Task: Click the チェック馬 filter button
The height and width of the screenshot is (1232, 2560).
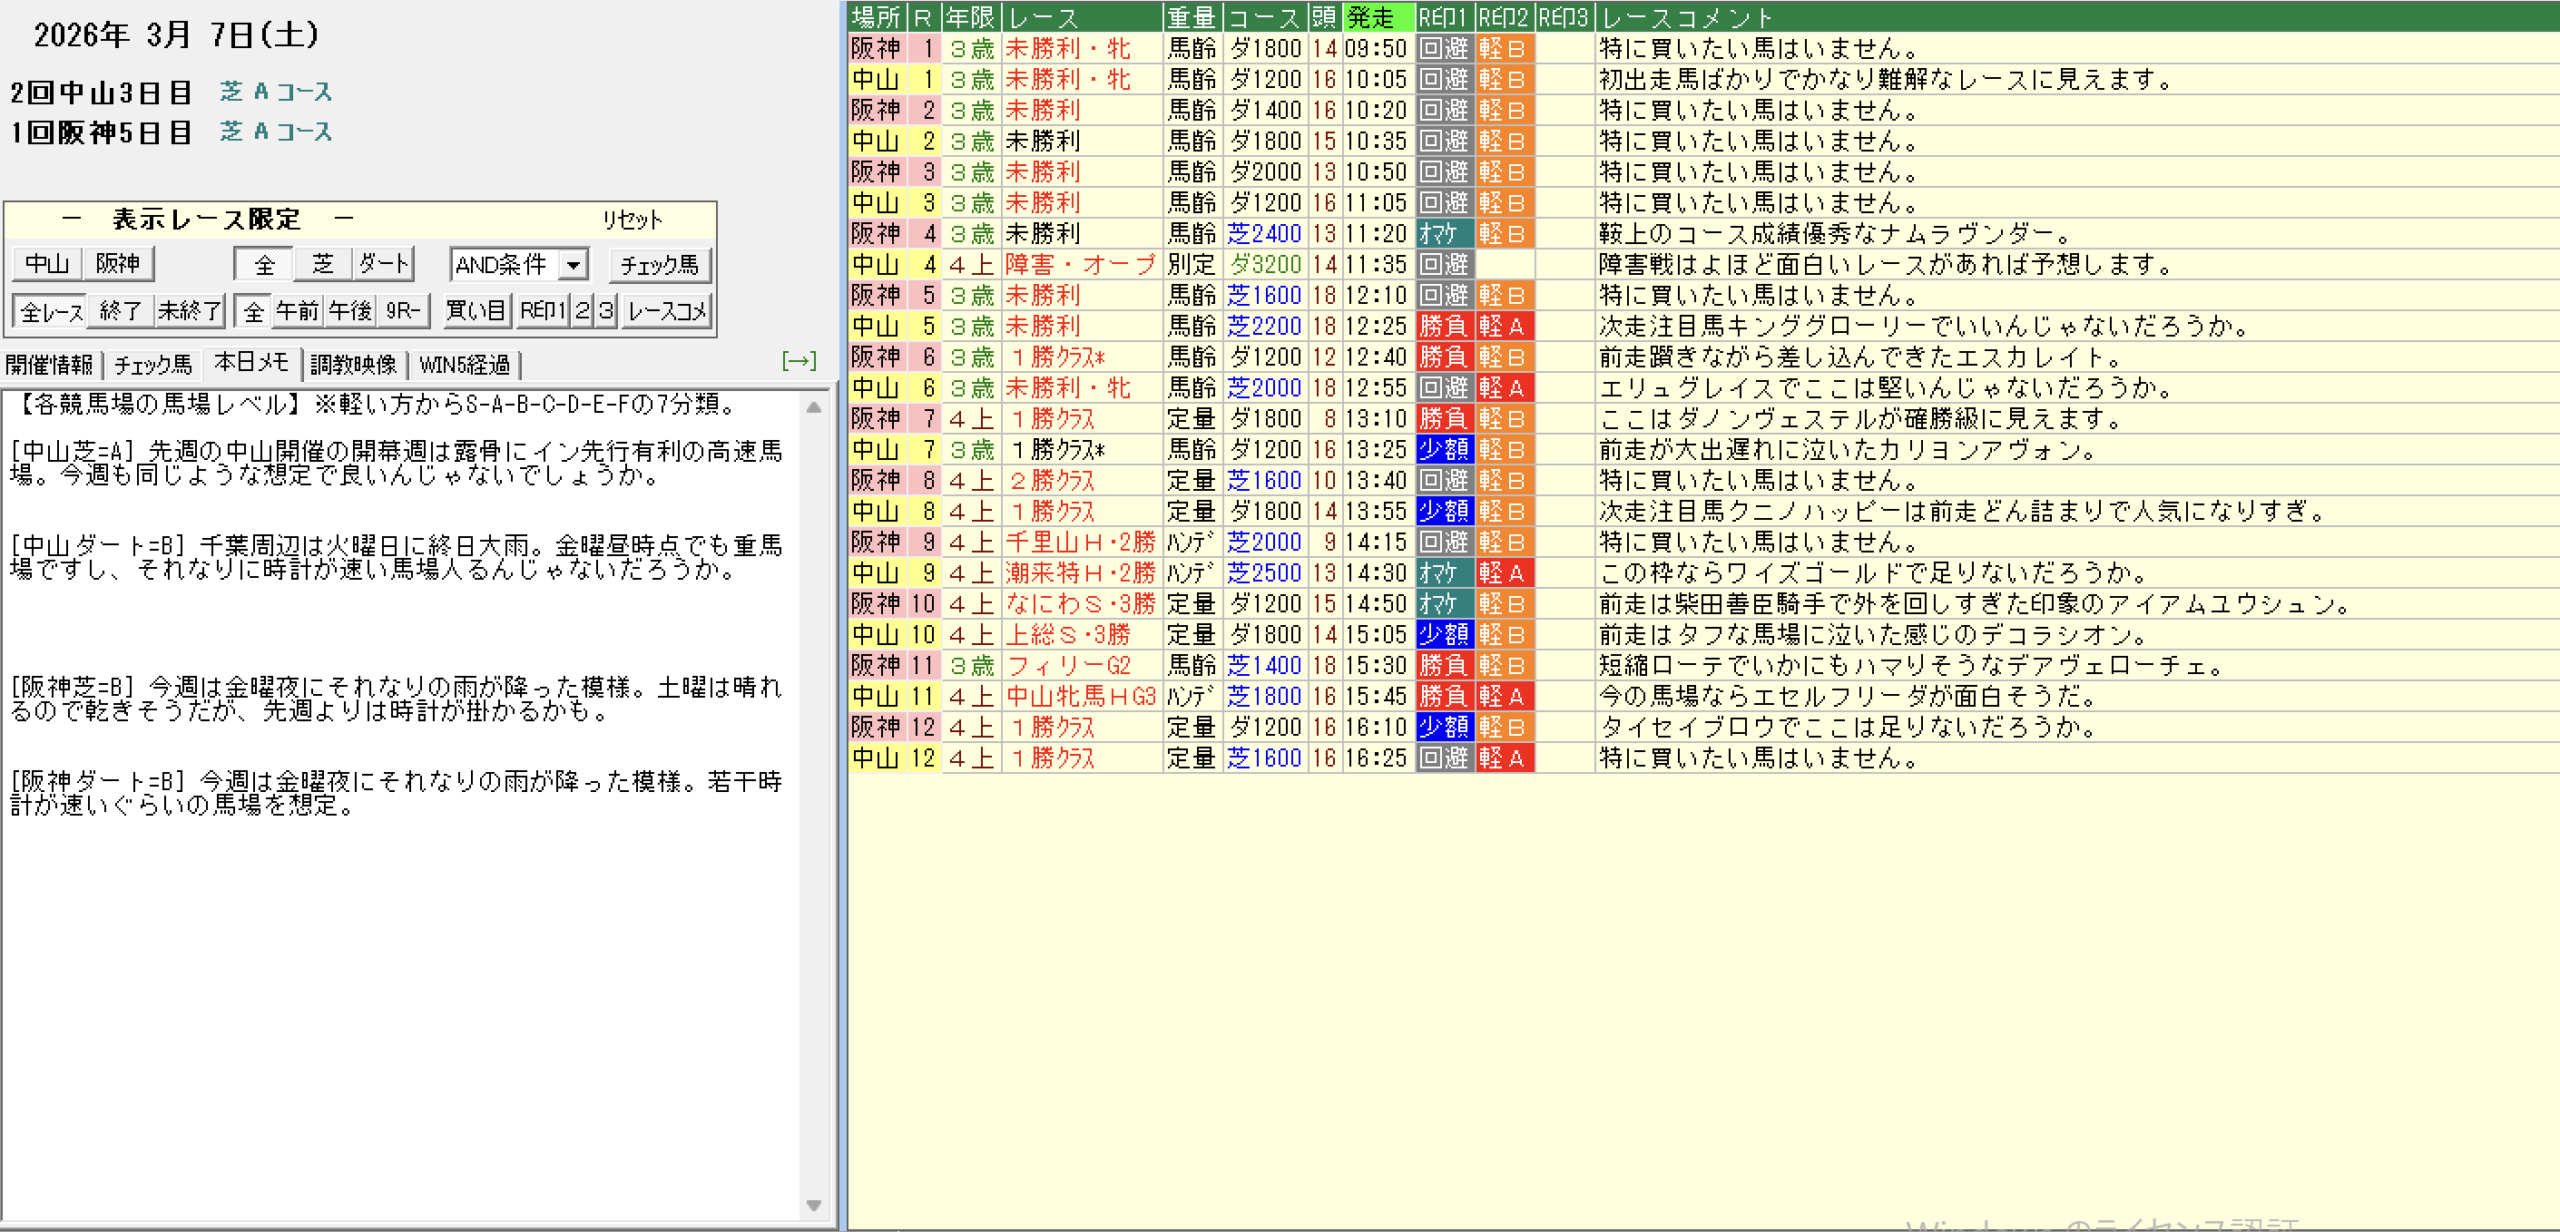Action: (x=659, y=265)
